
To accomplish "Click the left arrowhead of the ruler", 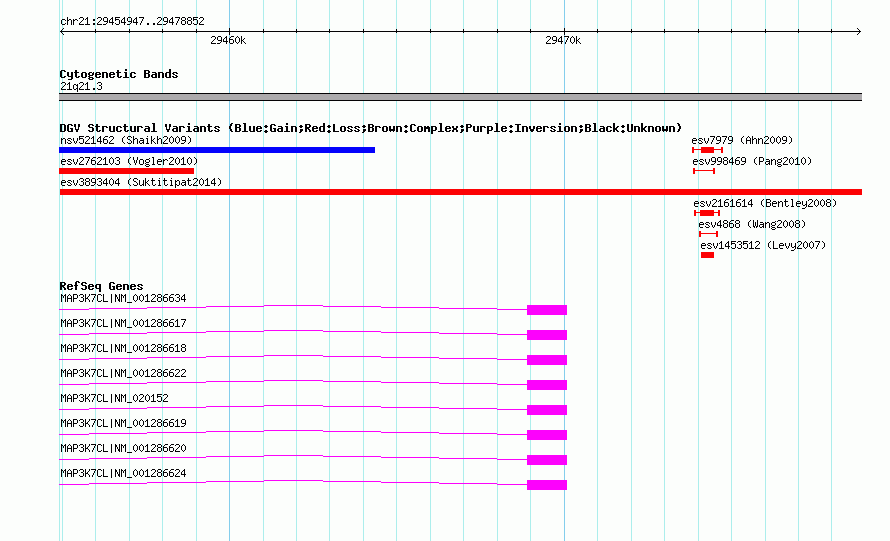I will point(62,31).
